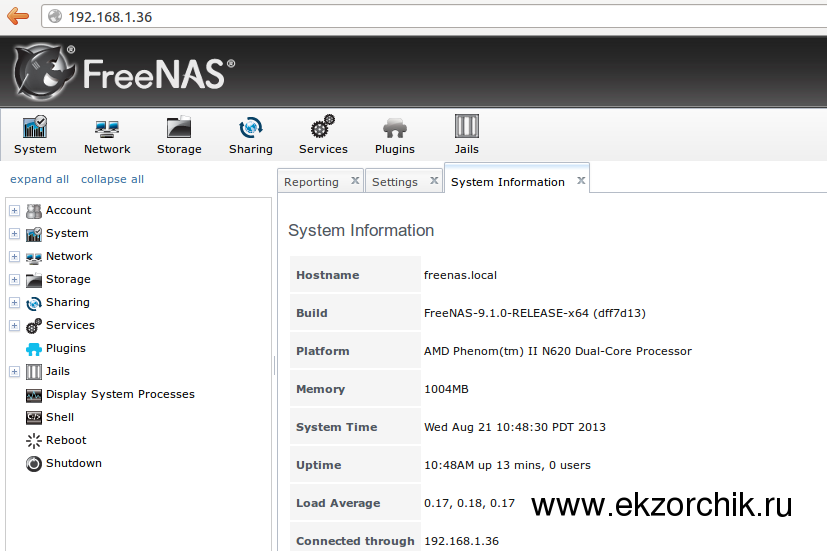Select Account label in tree
Screen dimensions: 827x551
pos(69,210)
